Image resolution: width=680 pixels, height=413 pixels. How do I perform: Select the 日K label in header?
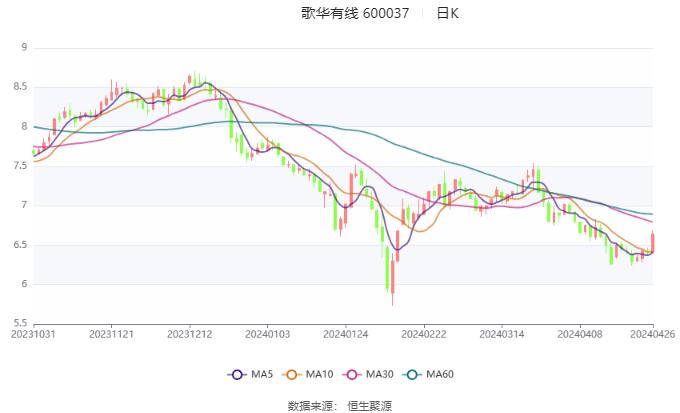click(x=447, y=13)
